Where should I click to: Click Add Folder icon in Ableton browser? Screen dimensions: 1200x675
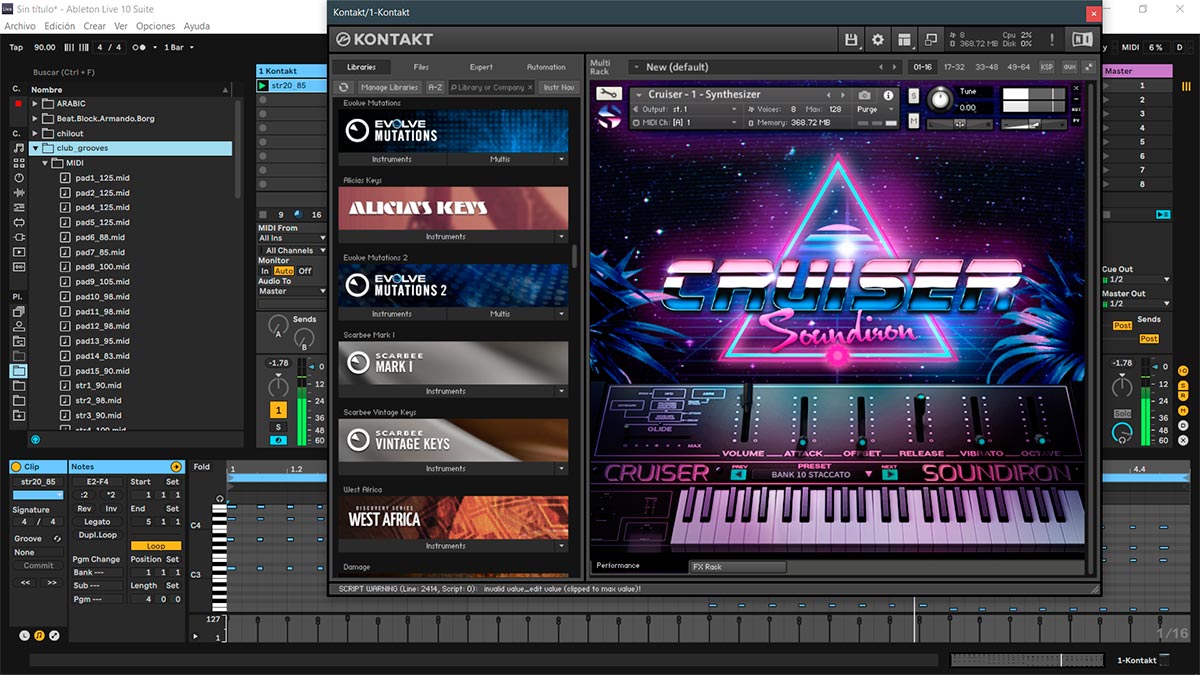coord(19,415)
